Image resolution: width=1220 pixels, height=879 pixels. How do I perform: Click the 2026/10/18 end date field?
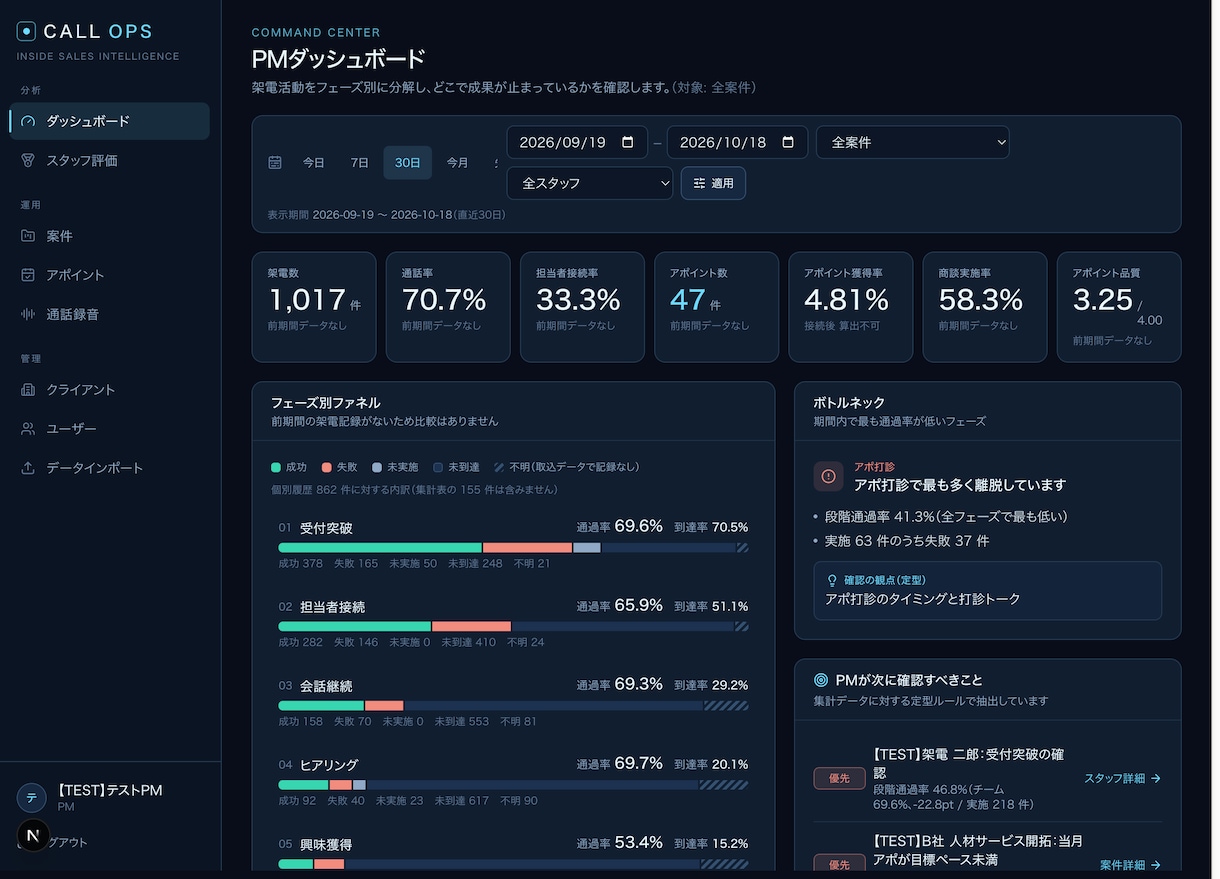[737, 142]
